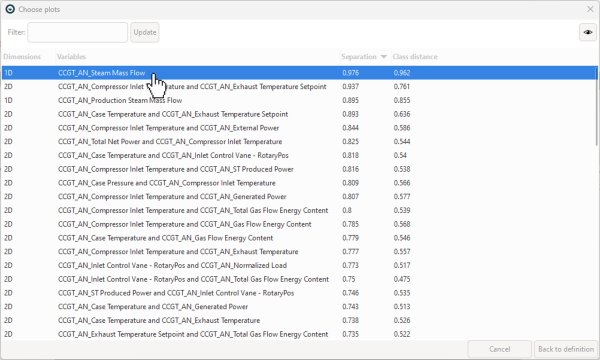Click separation value 0.937
Image resolution: width=600 pixels, height=360 pixels.
(351, 86)
